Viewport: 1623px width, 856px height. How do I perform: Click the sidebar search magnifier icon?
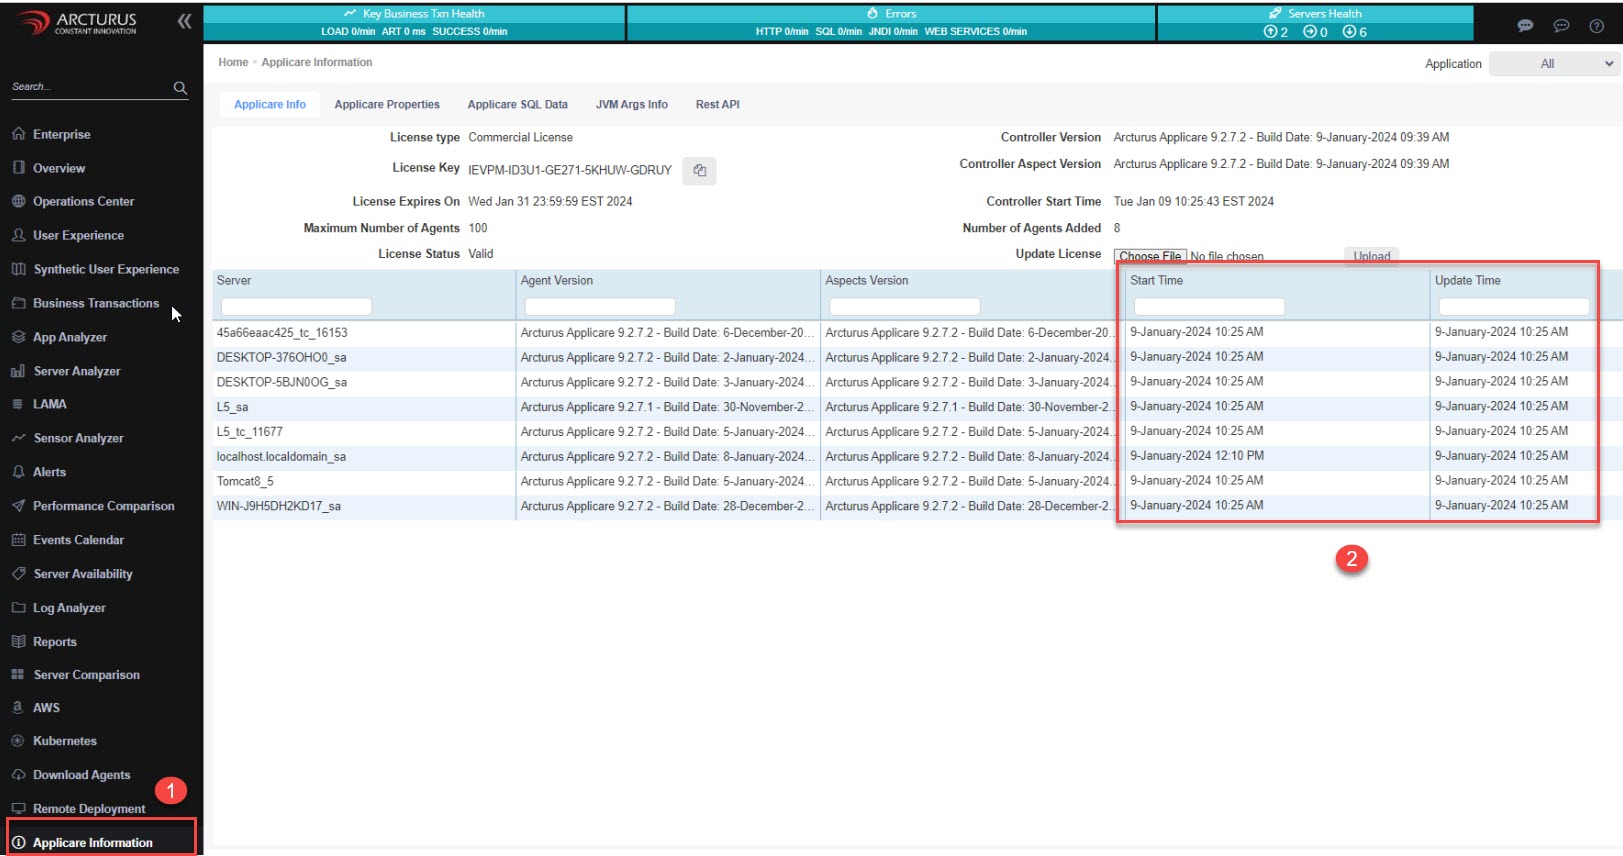click(x=180, y=88)
